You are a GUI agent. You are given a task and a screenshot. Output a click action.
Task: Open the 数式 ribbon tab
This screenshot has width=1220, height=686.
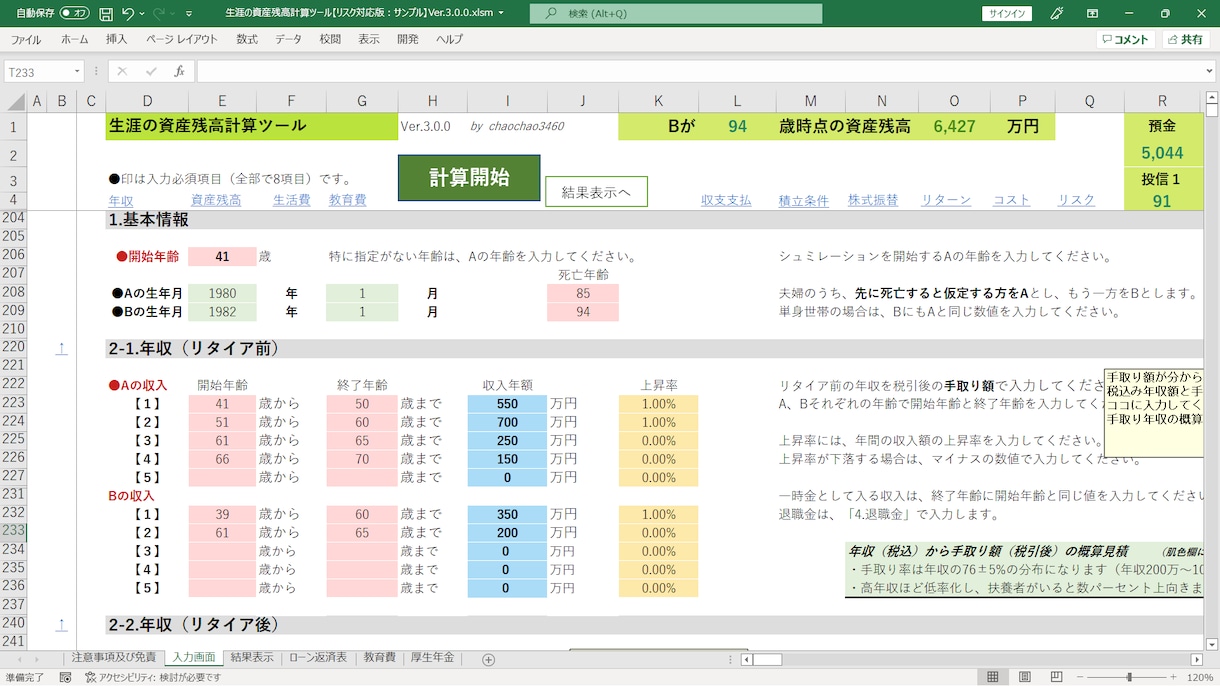[x=247, y=39]
